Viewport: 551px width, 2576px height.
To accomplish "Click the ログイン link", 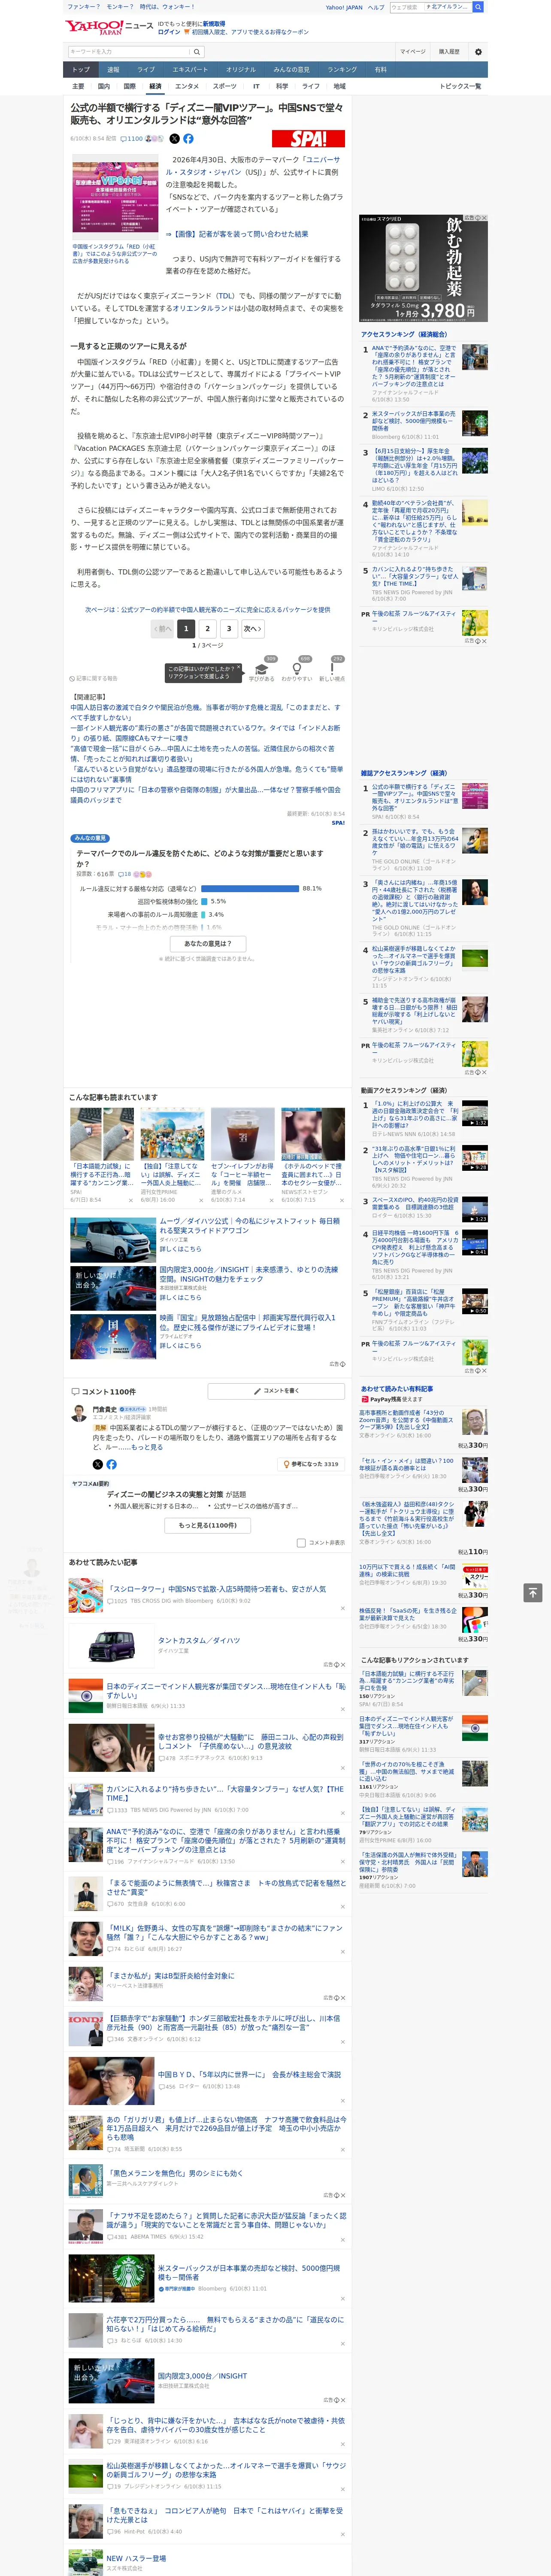I will [169, 32].
